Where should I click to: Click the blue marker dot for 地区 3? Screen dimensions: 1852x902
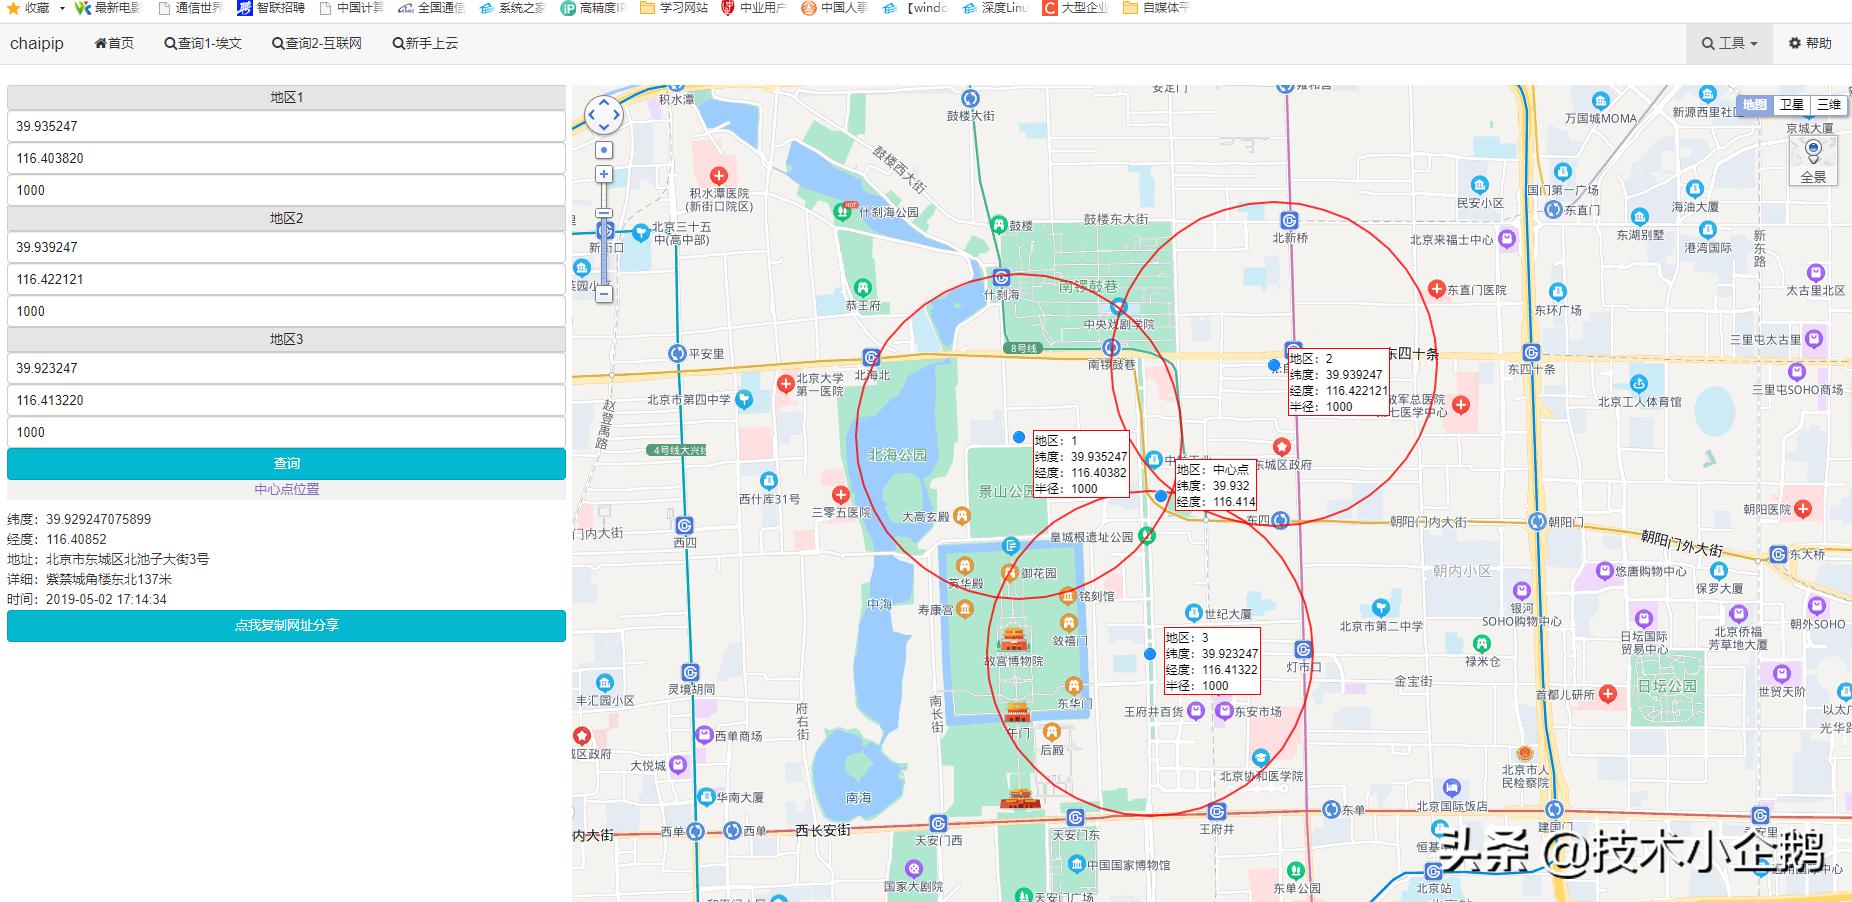pos(1150,654)
